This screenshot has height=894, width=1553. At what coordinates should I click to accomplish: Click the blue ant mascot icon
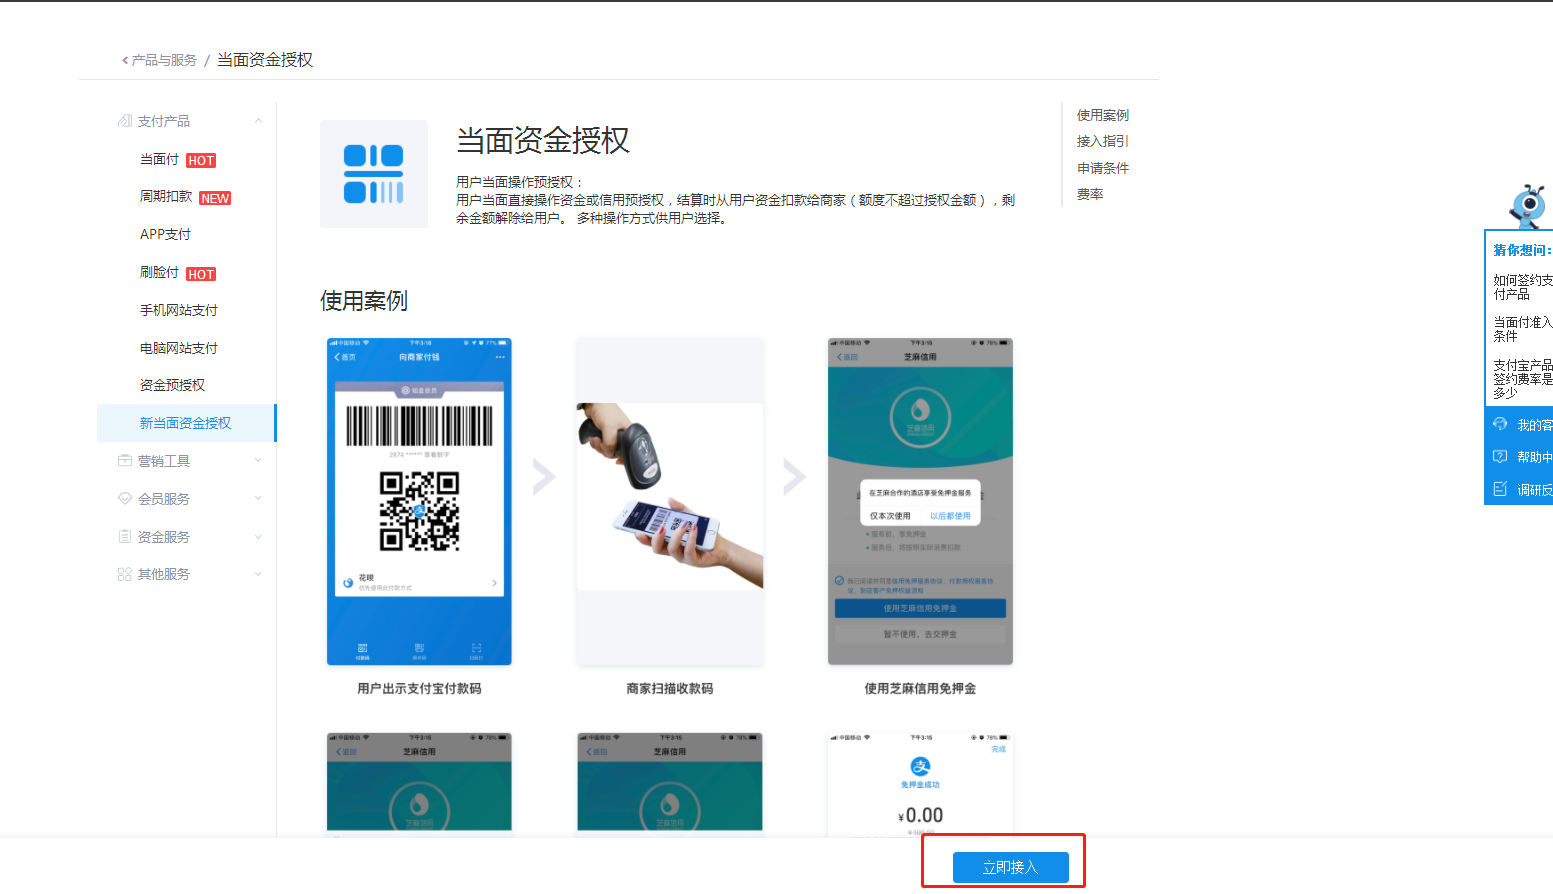click(1528, 207)
